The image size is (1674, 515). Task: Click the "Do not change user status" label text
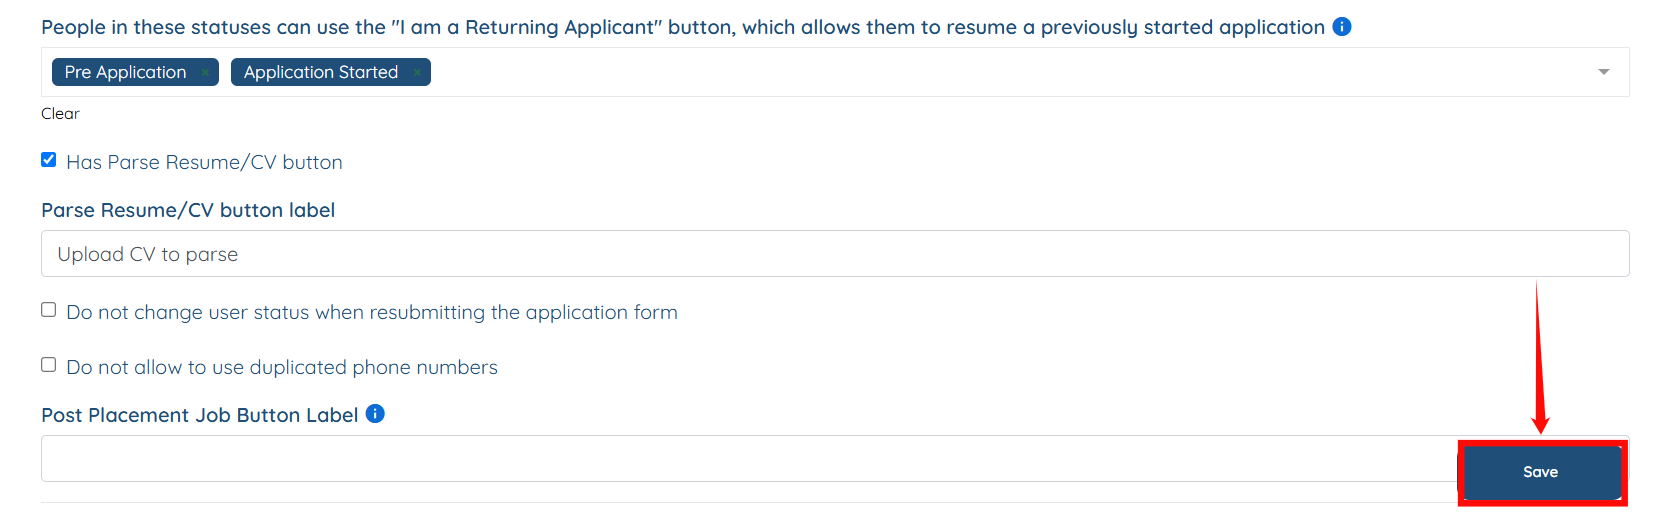pyautogui.click(x=372, y=312)
